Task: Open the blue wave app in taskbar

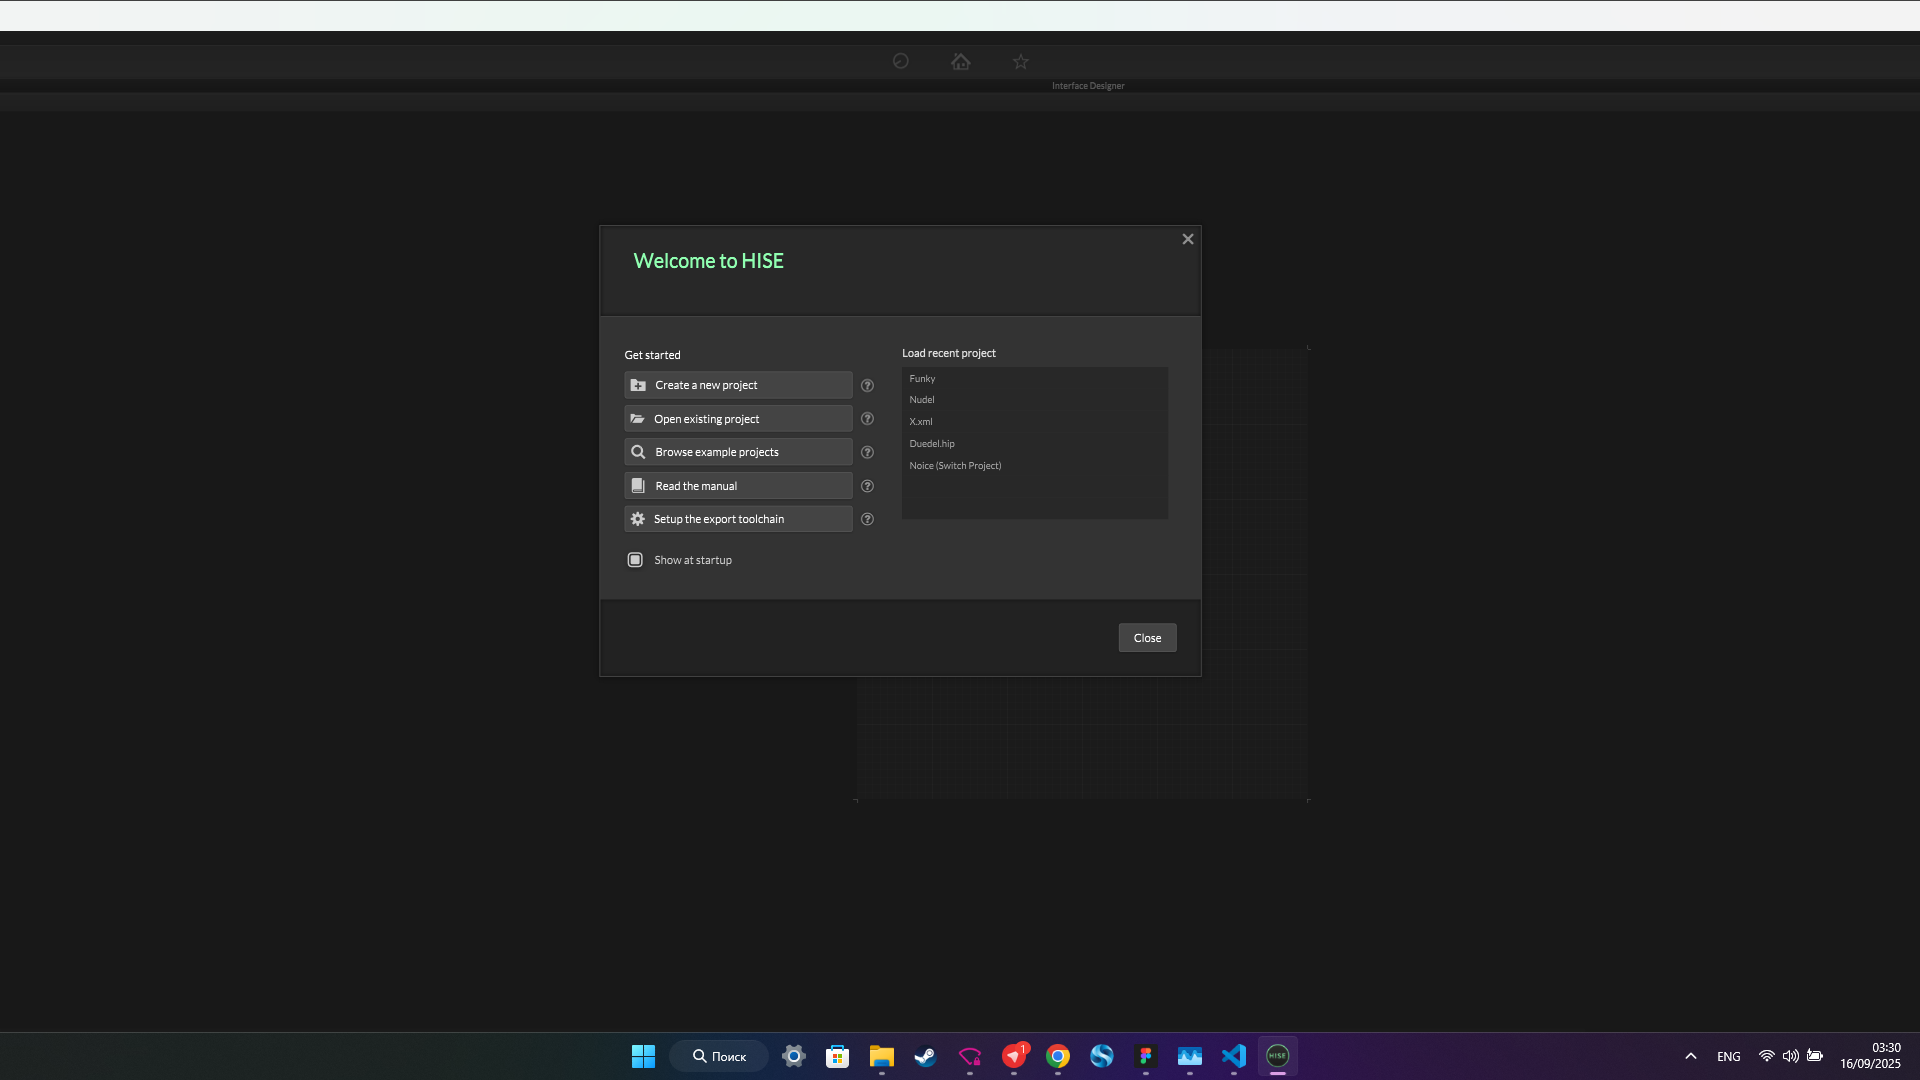Action: [x=1190, y=1056]
